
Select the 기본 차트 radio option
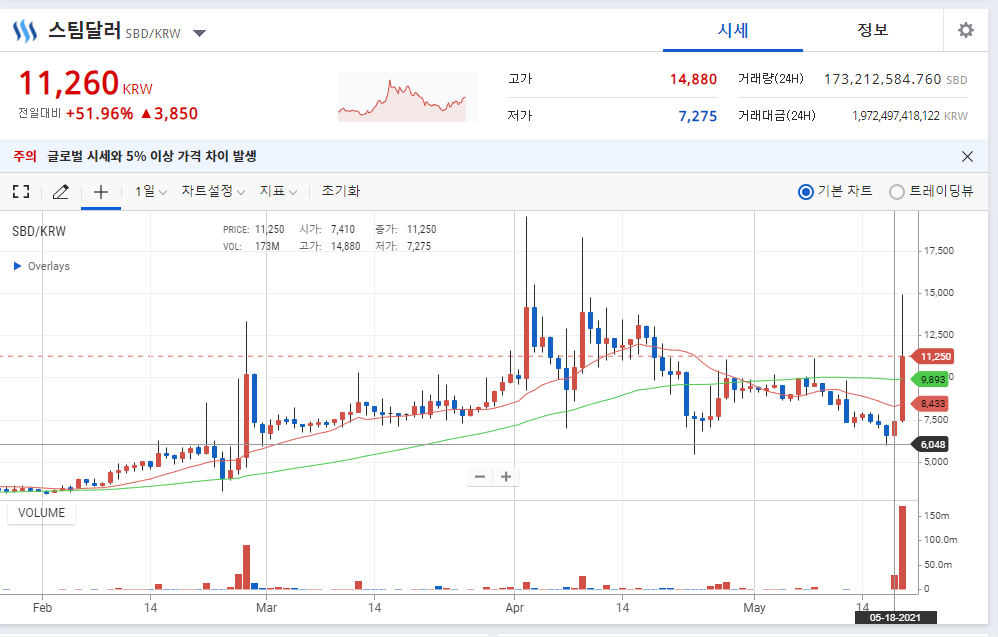tap(806, 192)
